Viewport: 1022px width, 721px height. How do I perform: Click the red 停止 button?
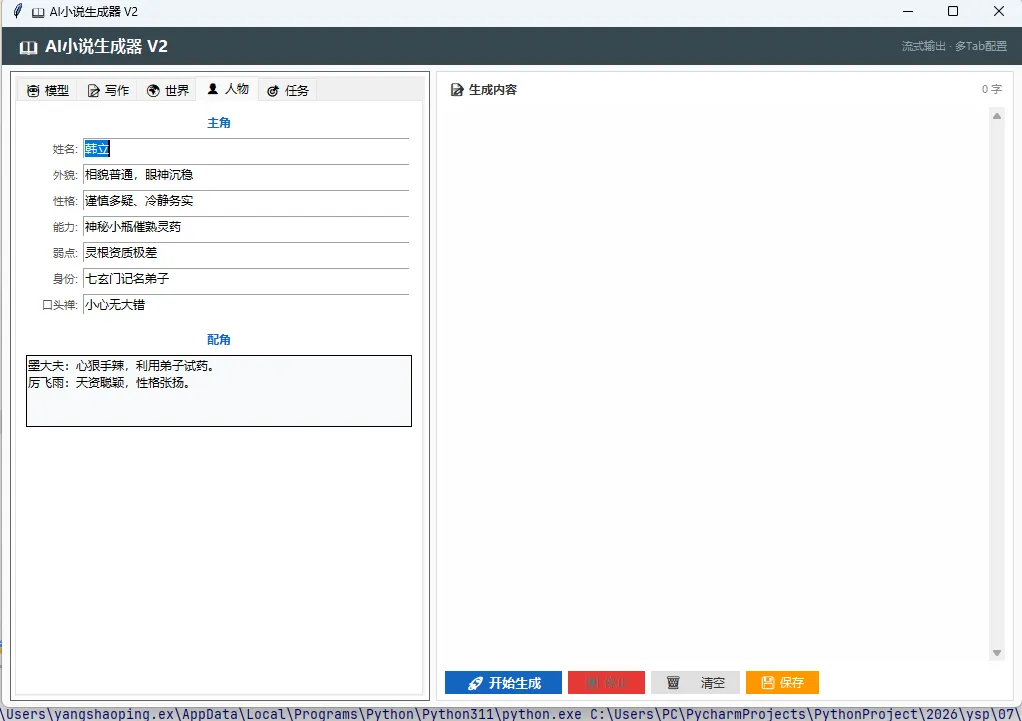tap(606, 683)
